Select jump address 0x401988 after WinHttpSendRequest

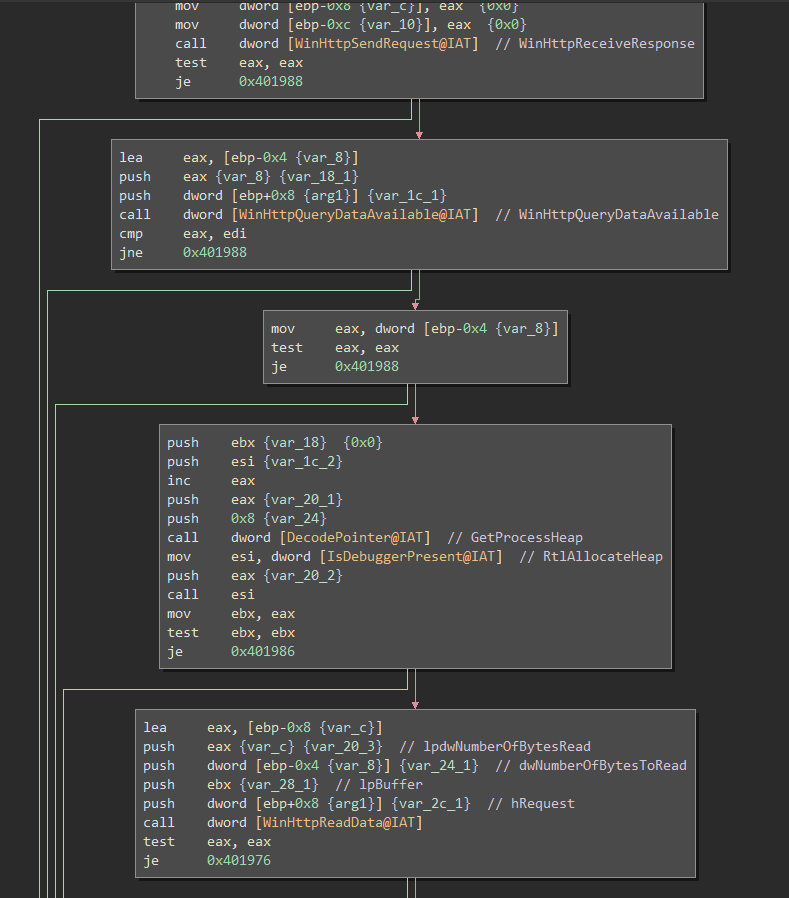click(x=271, y=81)
